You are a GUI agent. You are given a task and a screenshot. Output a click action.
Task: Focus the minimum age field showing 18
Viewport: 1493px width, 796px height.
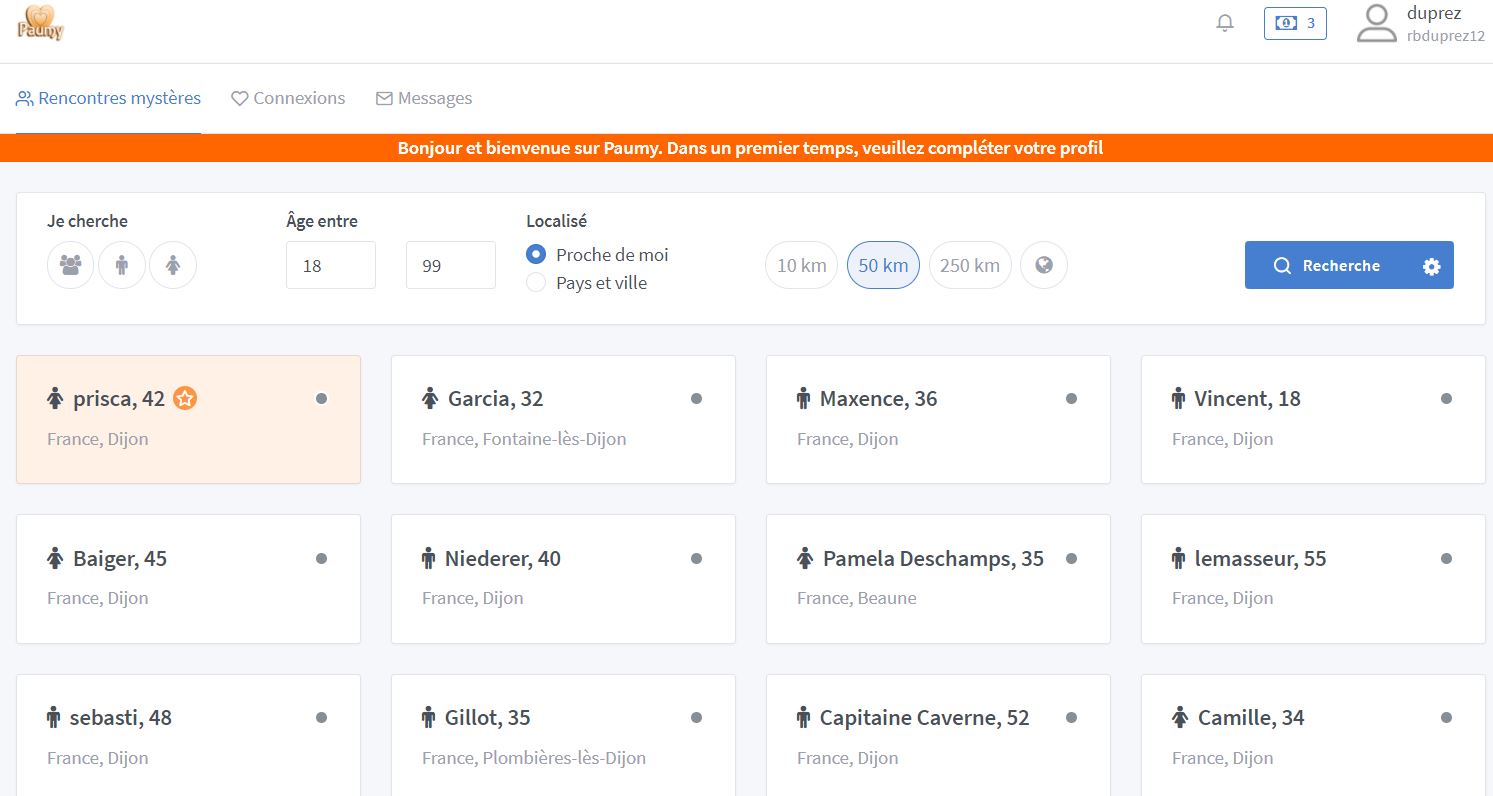[331, 265]
